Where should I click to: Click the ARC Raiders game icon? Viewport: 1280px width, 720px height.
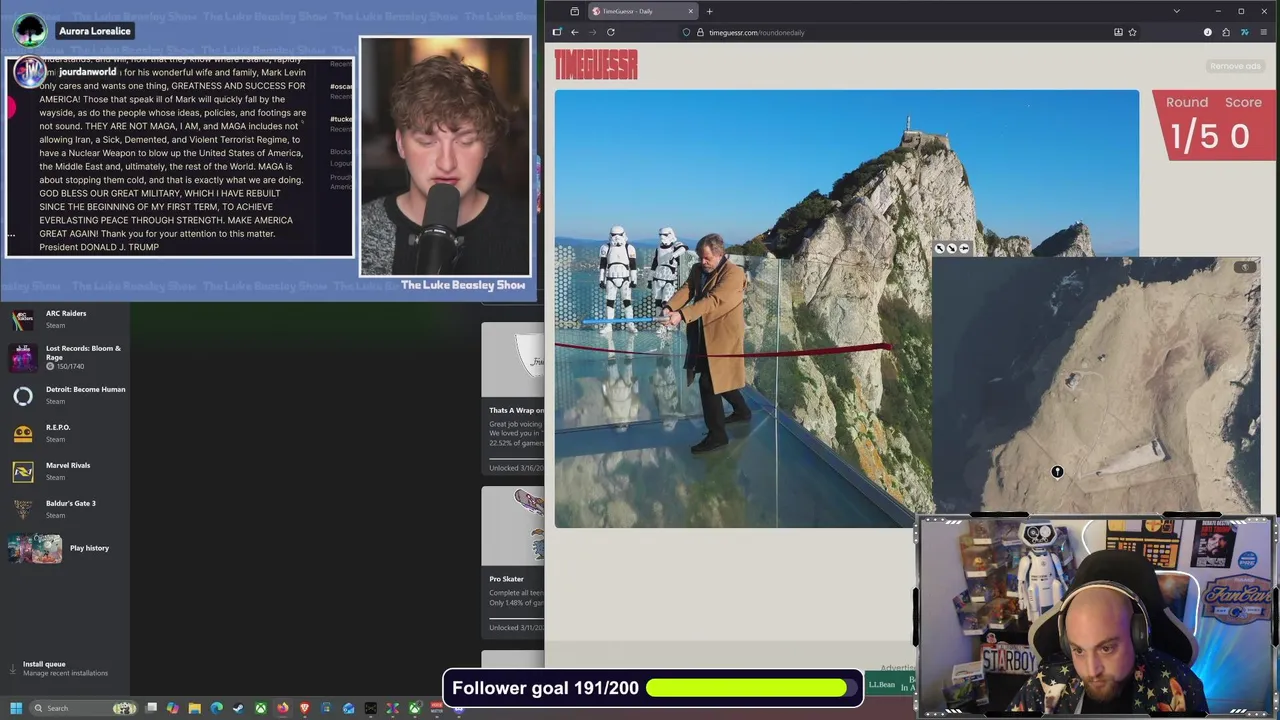pos(23,320)
